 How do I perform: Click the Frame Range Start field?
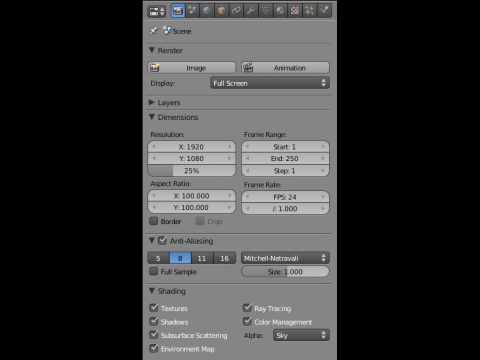(x=285, y=147)
